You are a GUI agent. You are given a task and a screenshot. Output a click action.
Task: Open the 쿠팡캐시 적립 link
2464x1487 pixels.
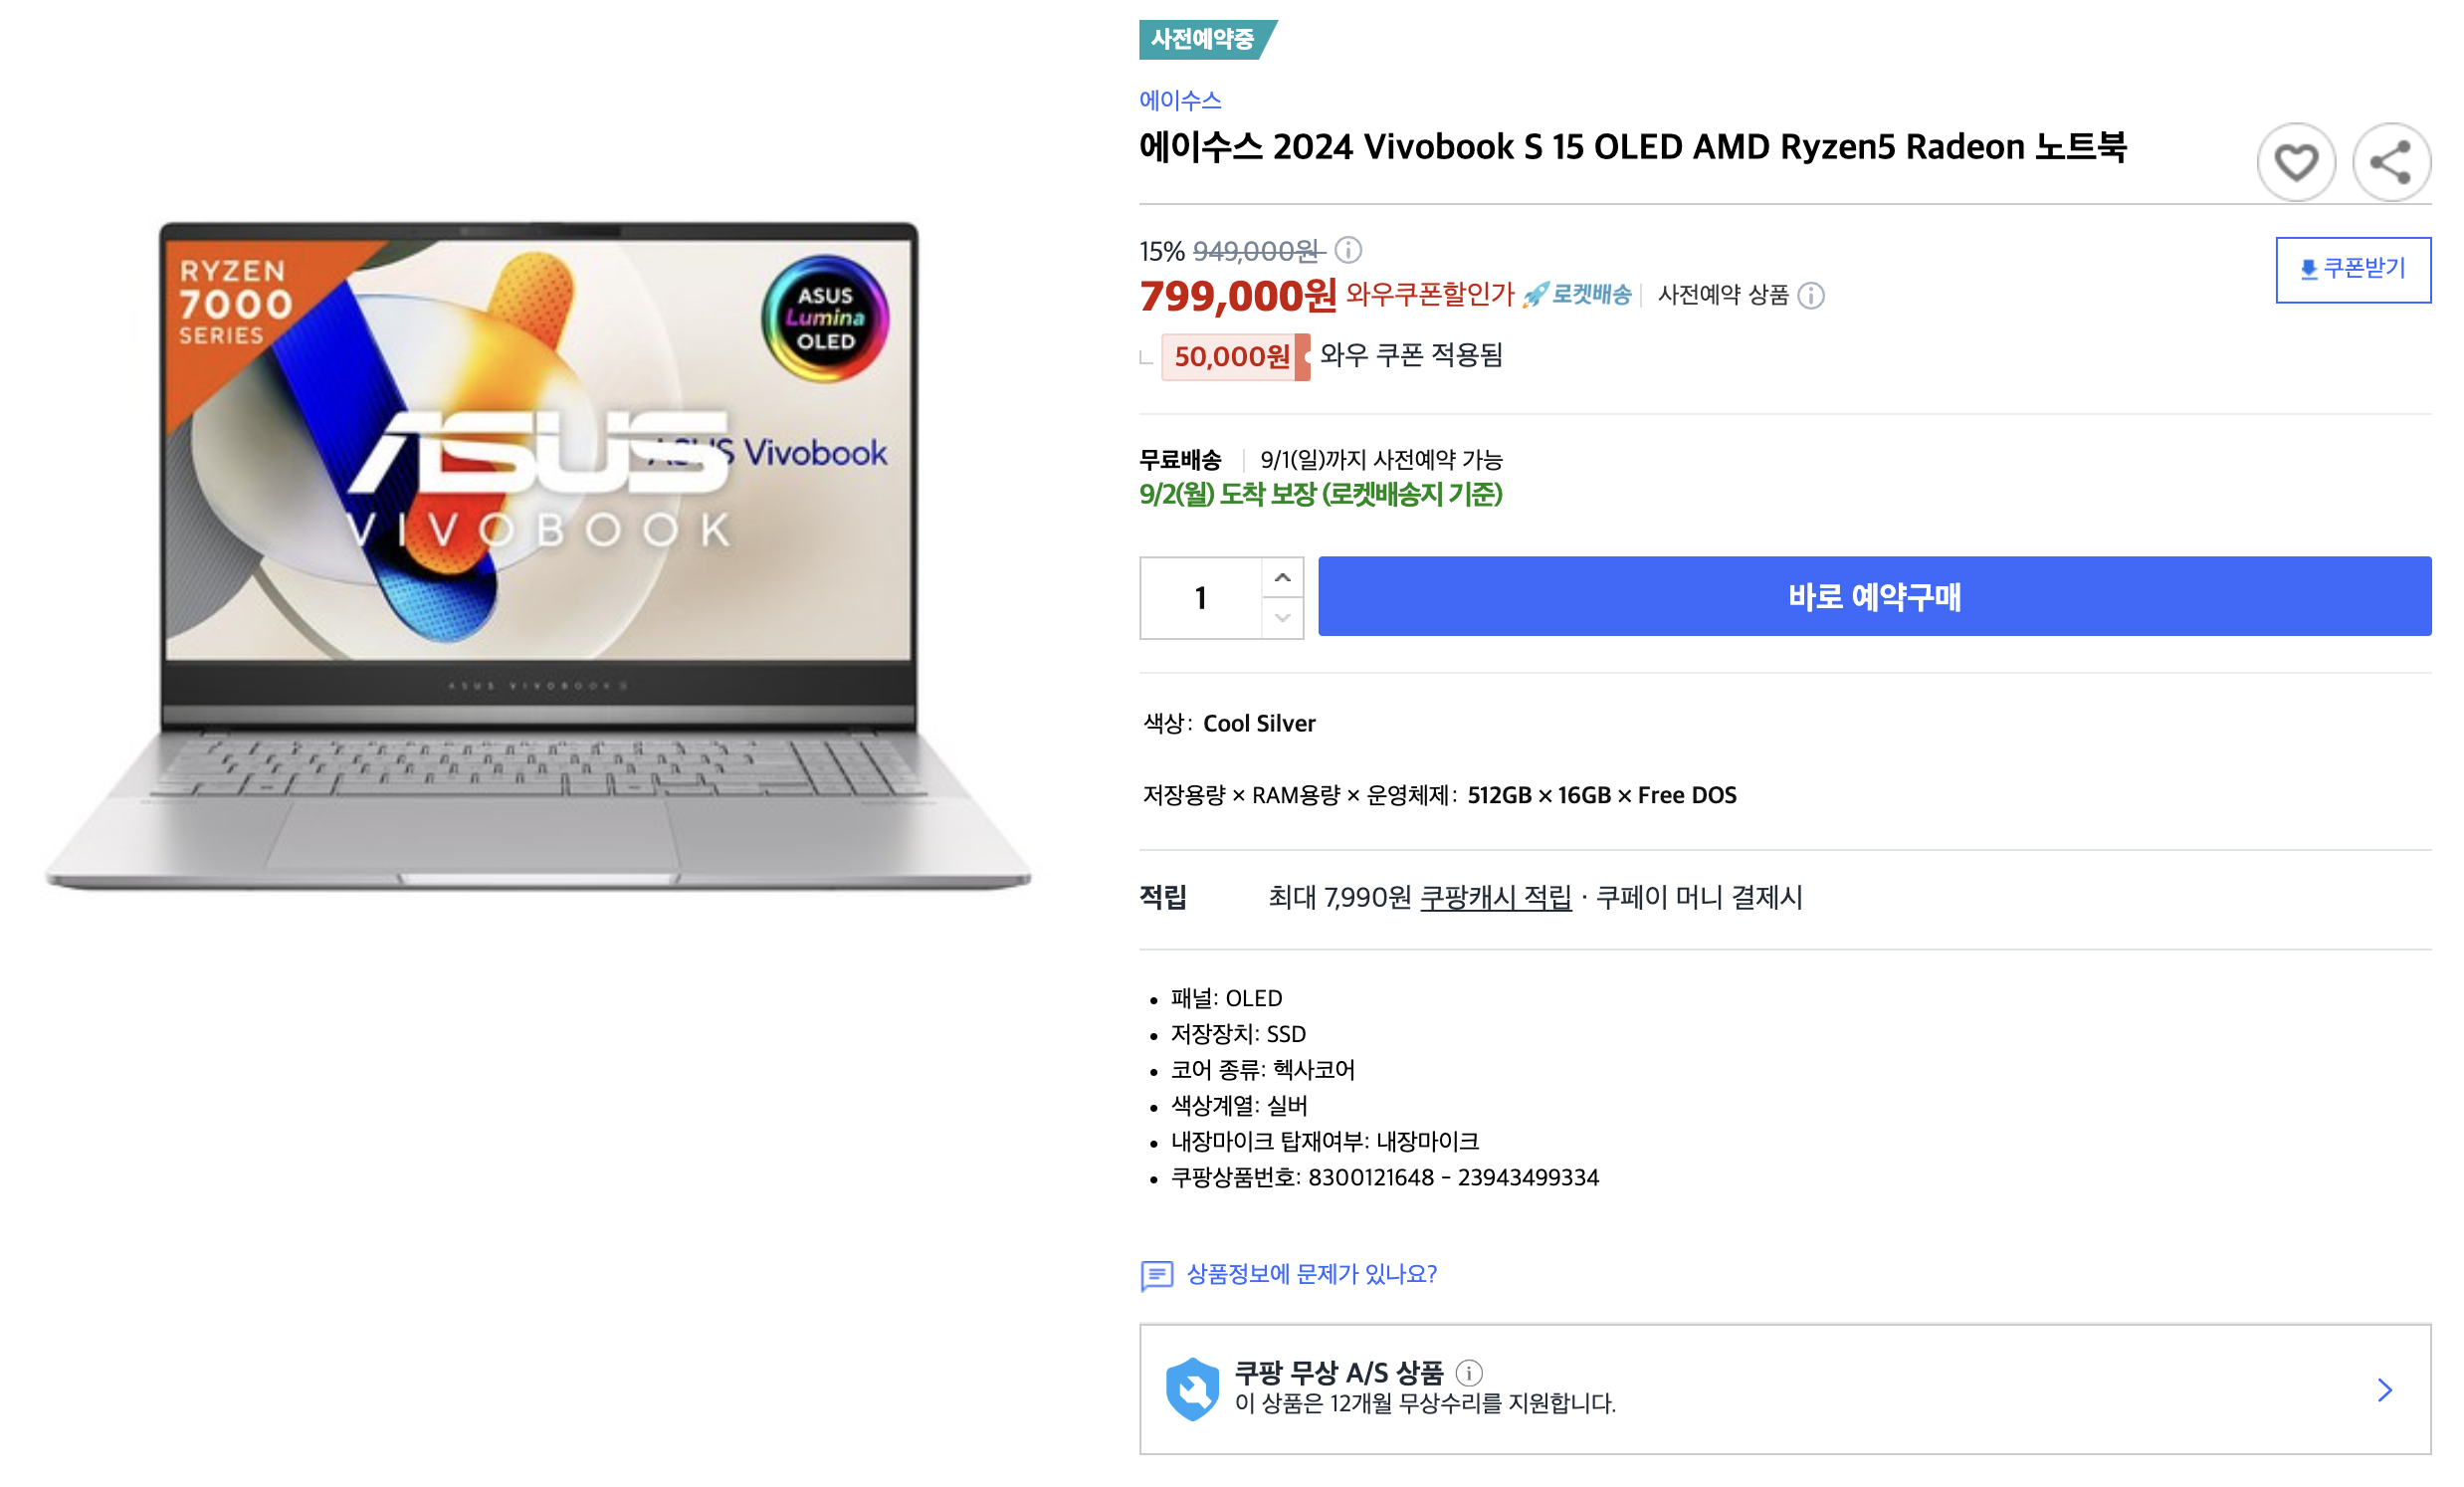1495,897
